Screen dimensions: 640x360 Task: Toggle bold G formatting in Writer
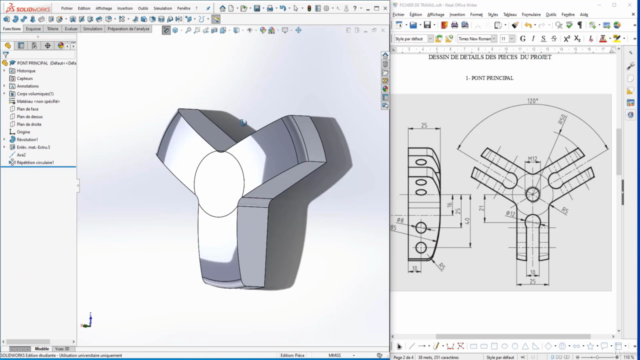pyautogui.click(x=522, y=39)
